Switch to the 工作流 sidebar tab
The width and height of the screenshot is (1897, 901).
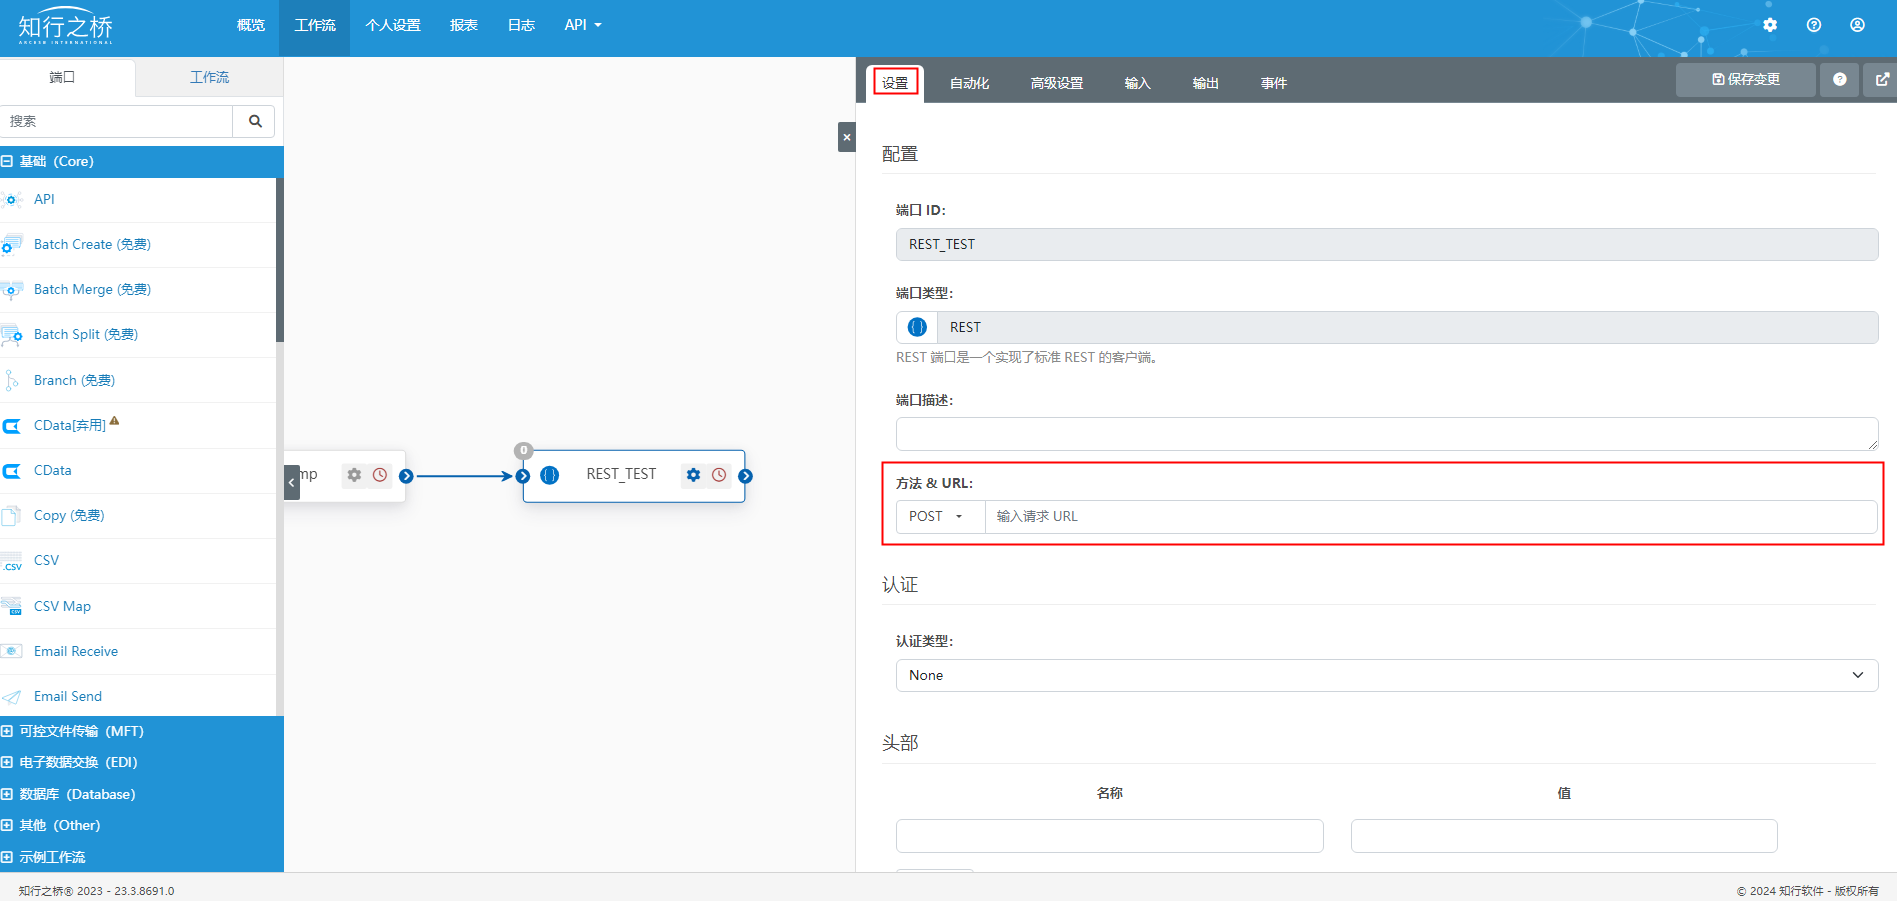pyautogui.click(x=209, y=77)
